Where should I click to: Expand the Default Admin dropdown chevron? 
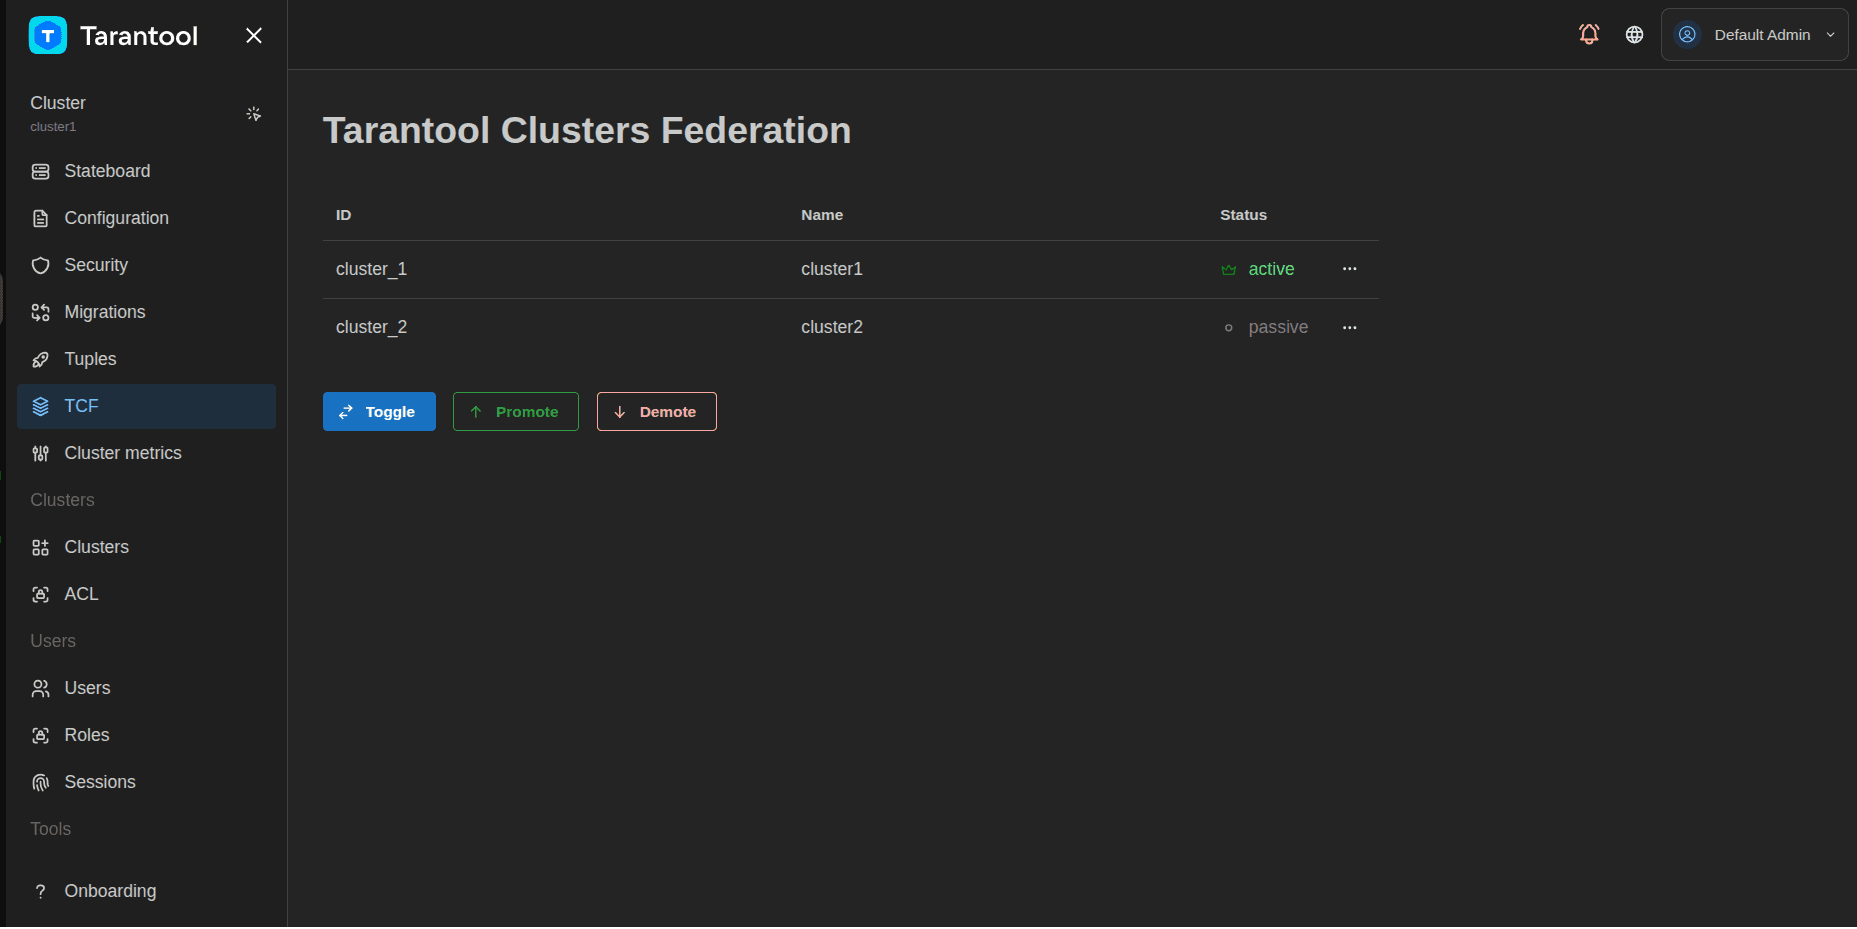[1830, 35]
